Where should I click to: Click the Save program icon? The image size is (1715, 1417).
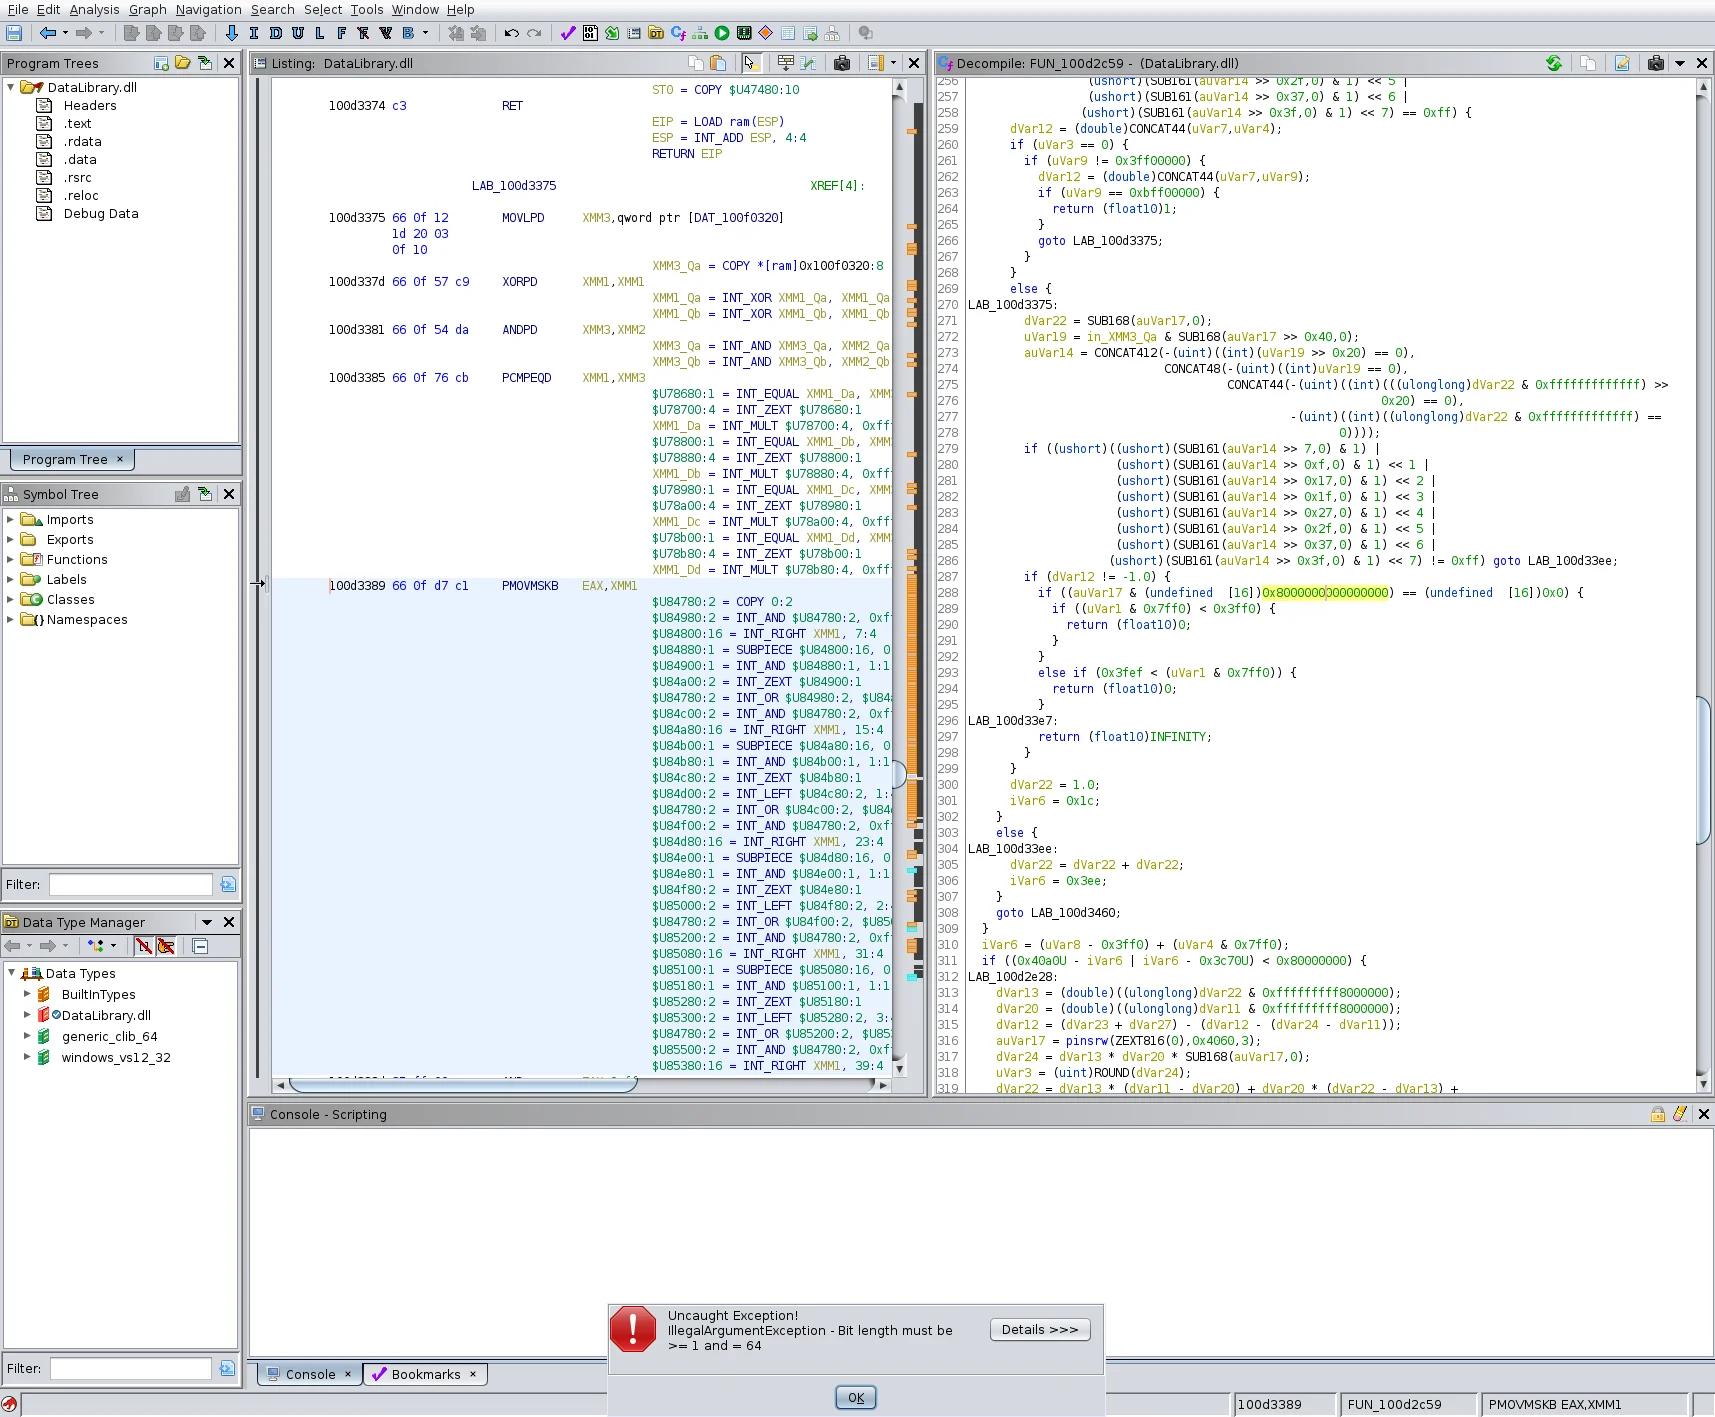pos(14,33)
